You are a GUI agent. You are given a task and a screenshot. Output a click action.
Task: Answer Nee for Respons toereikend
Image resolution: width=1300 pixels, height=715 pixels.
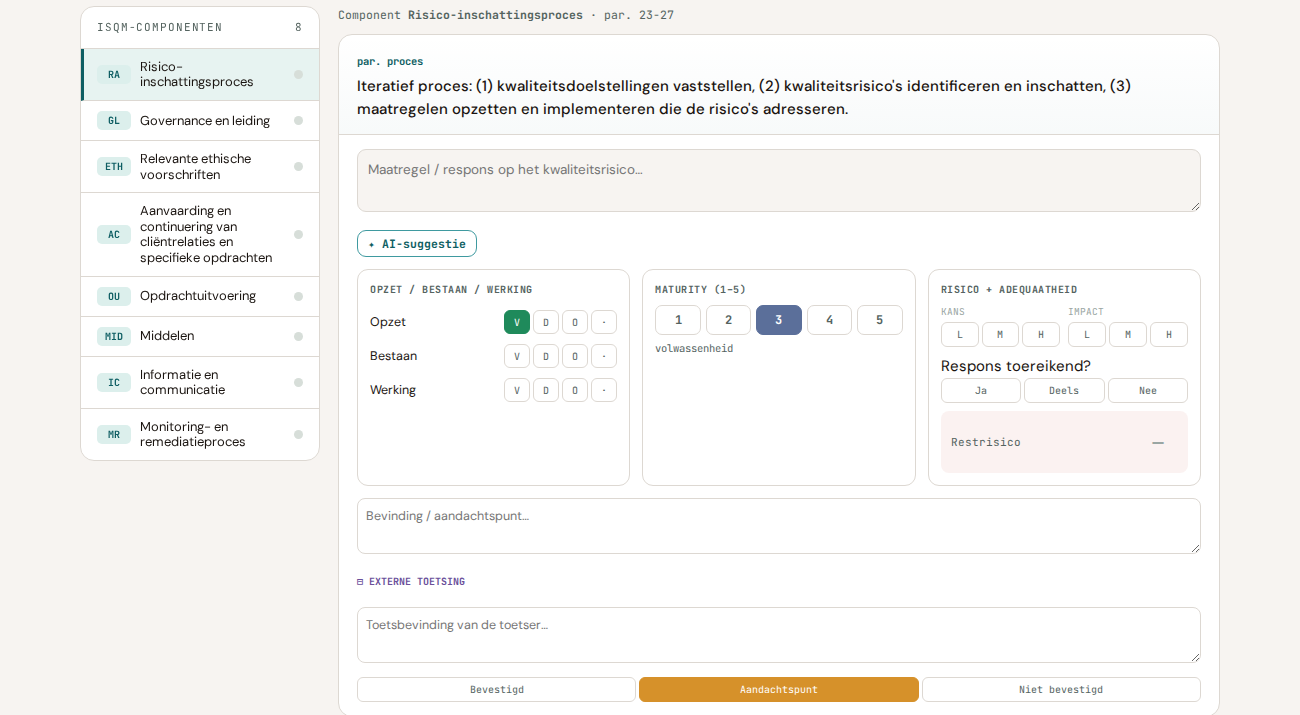(x=1148, y=391)
